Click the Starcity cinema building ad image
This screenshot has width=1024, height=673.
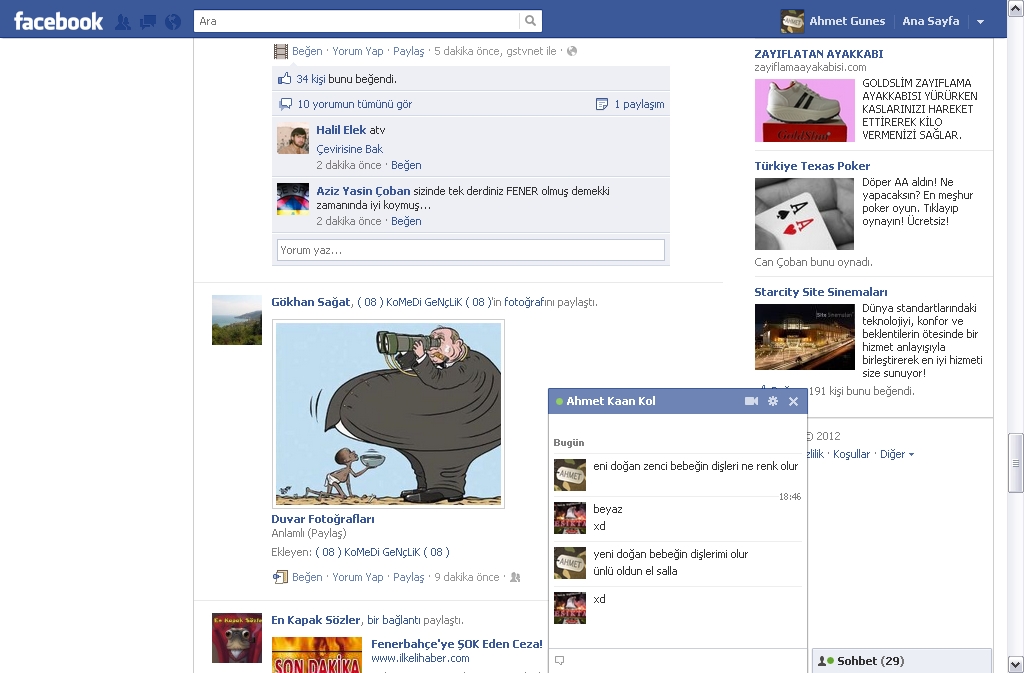point(805,337)
